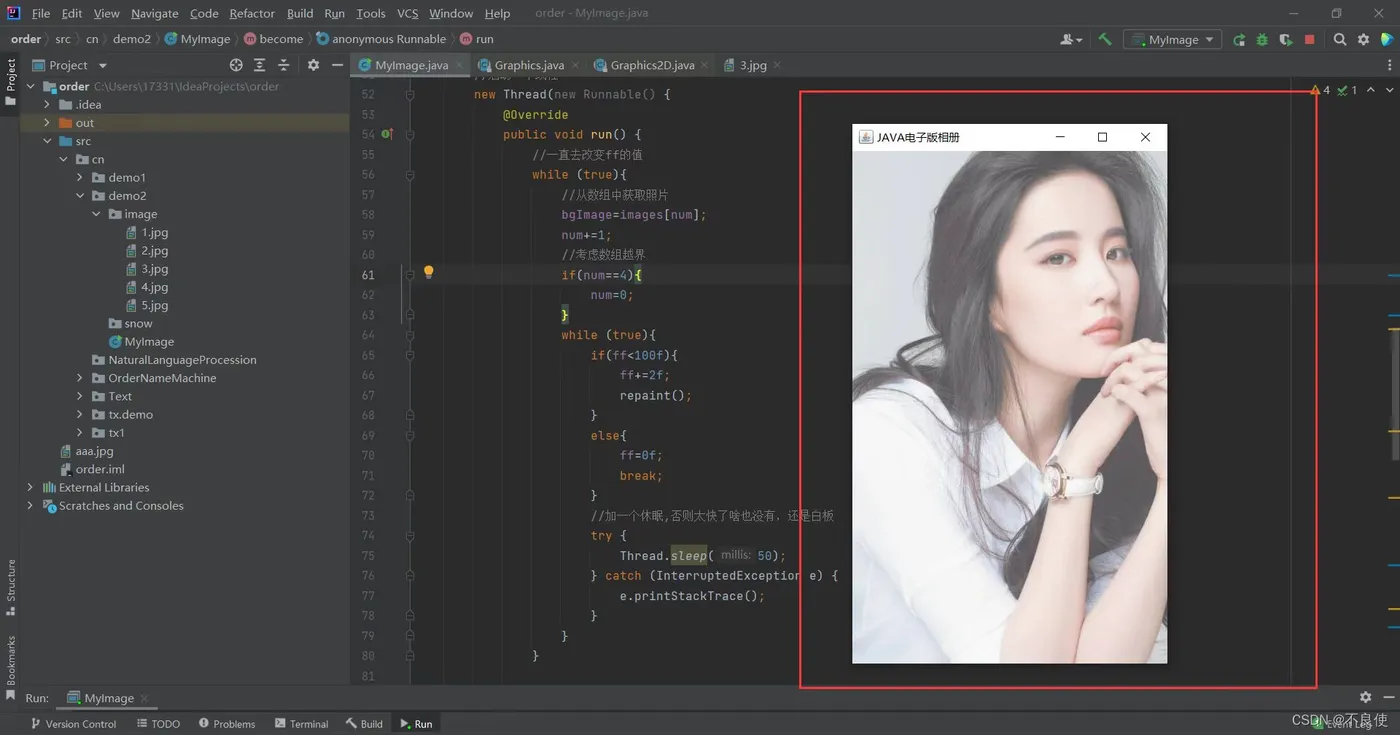
Task: Click the colorful plugin icon top right
Action: coord(1387,39)
